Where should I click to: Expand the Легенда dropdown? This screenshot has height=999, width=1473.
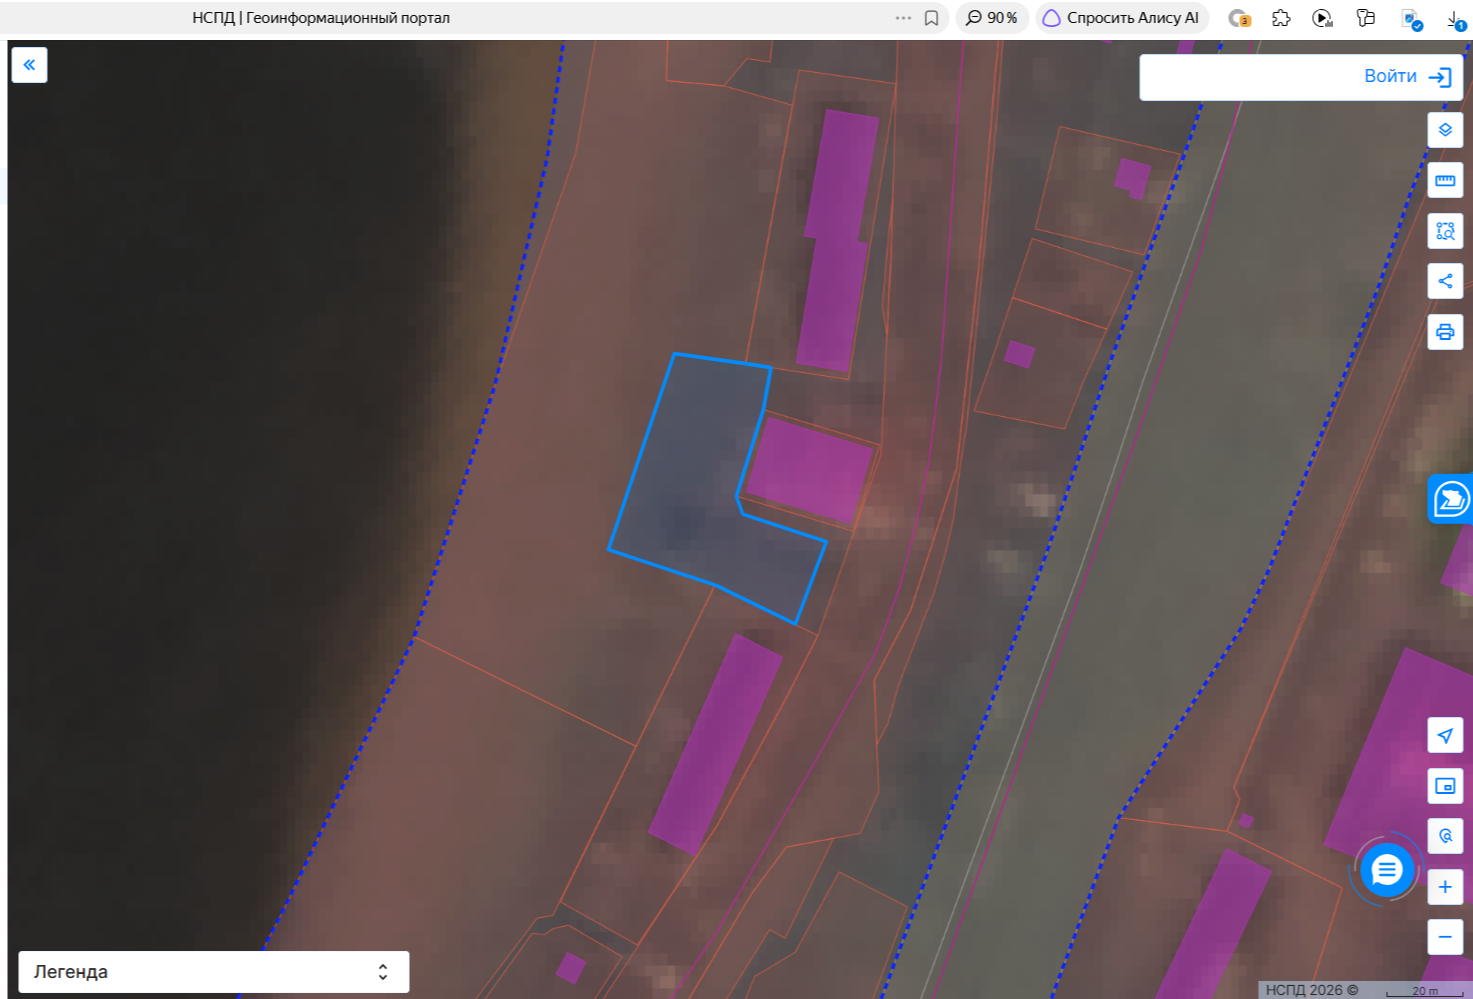click(214, 972)
